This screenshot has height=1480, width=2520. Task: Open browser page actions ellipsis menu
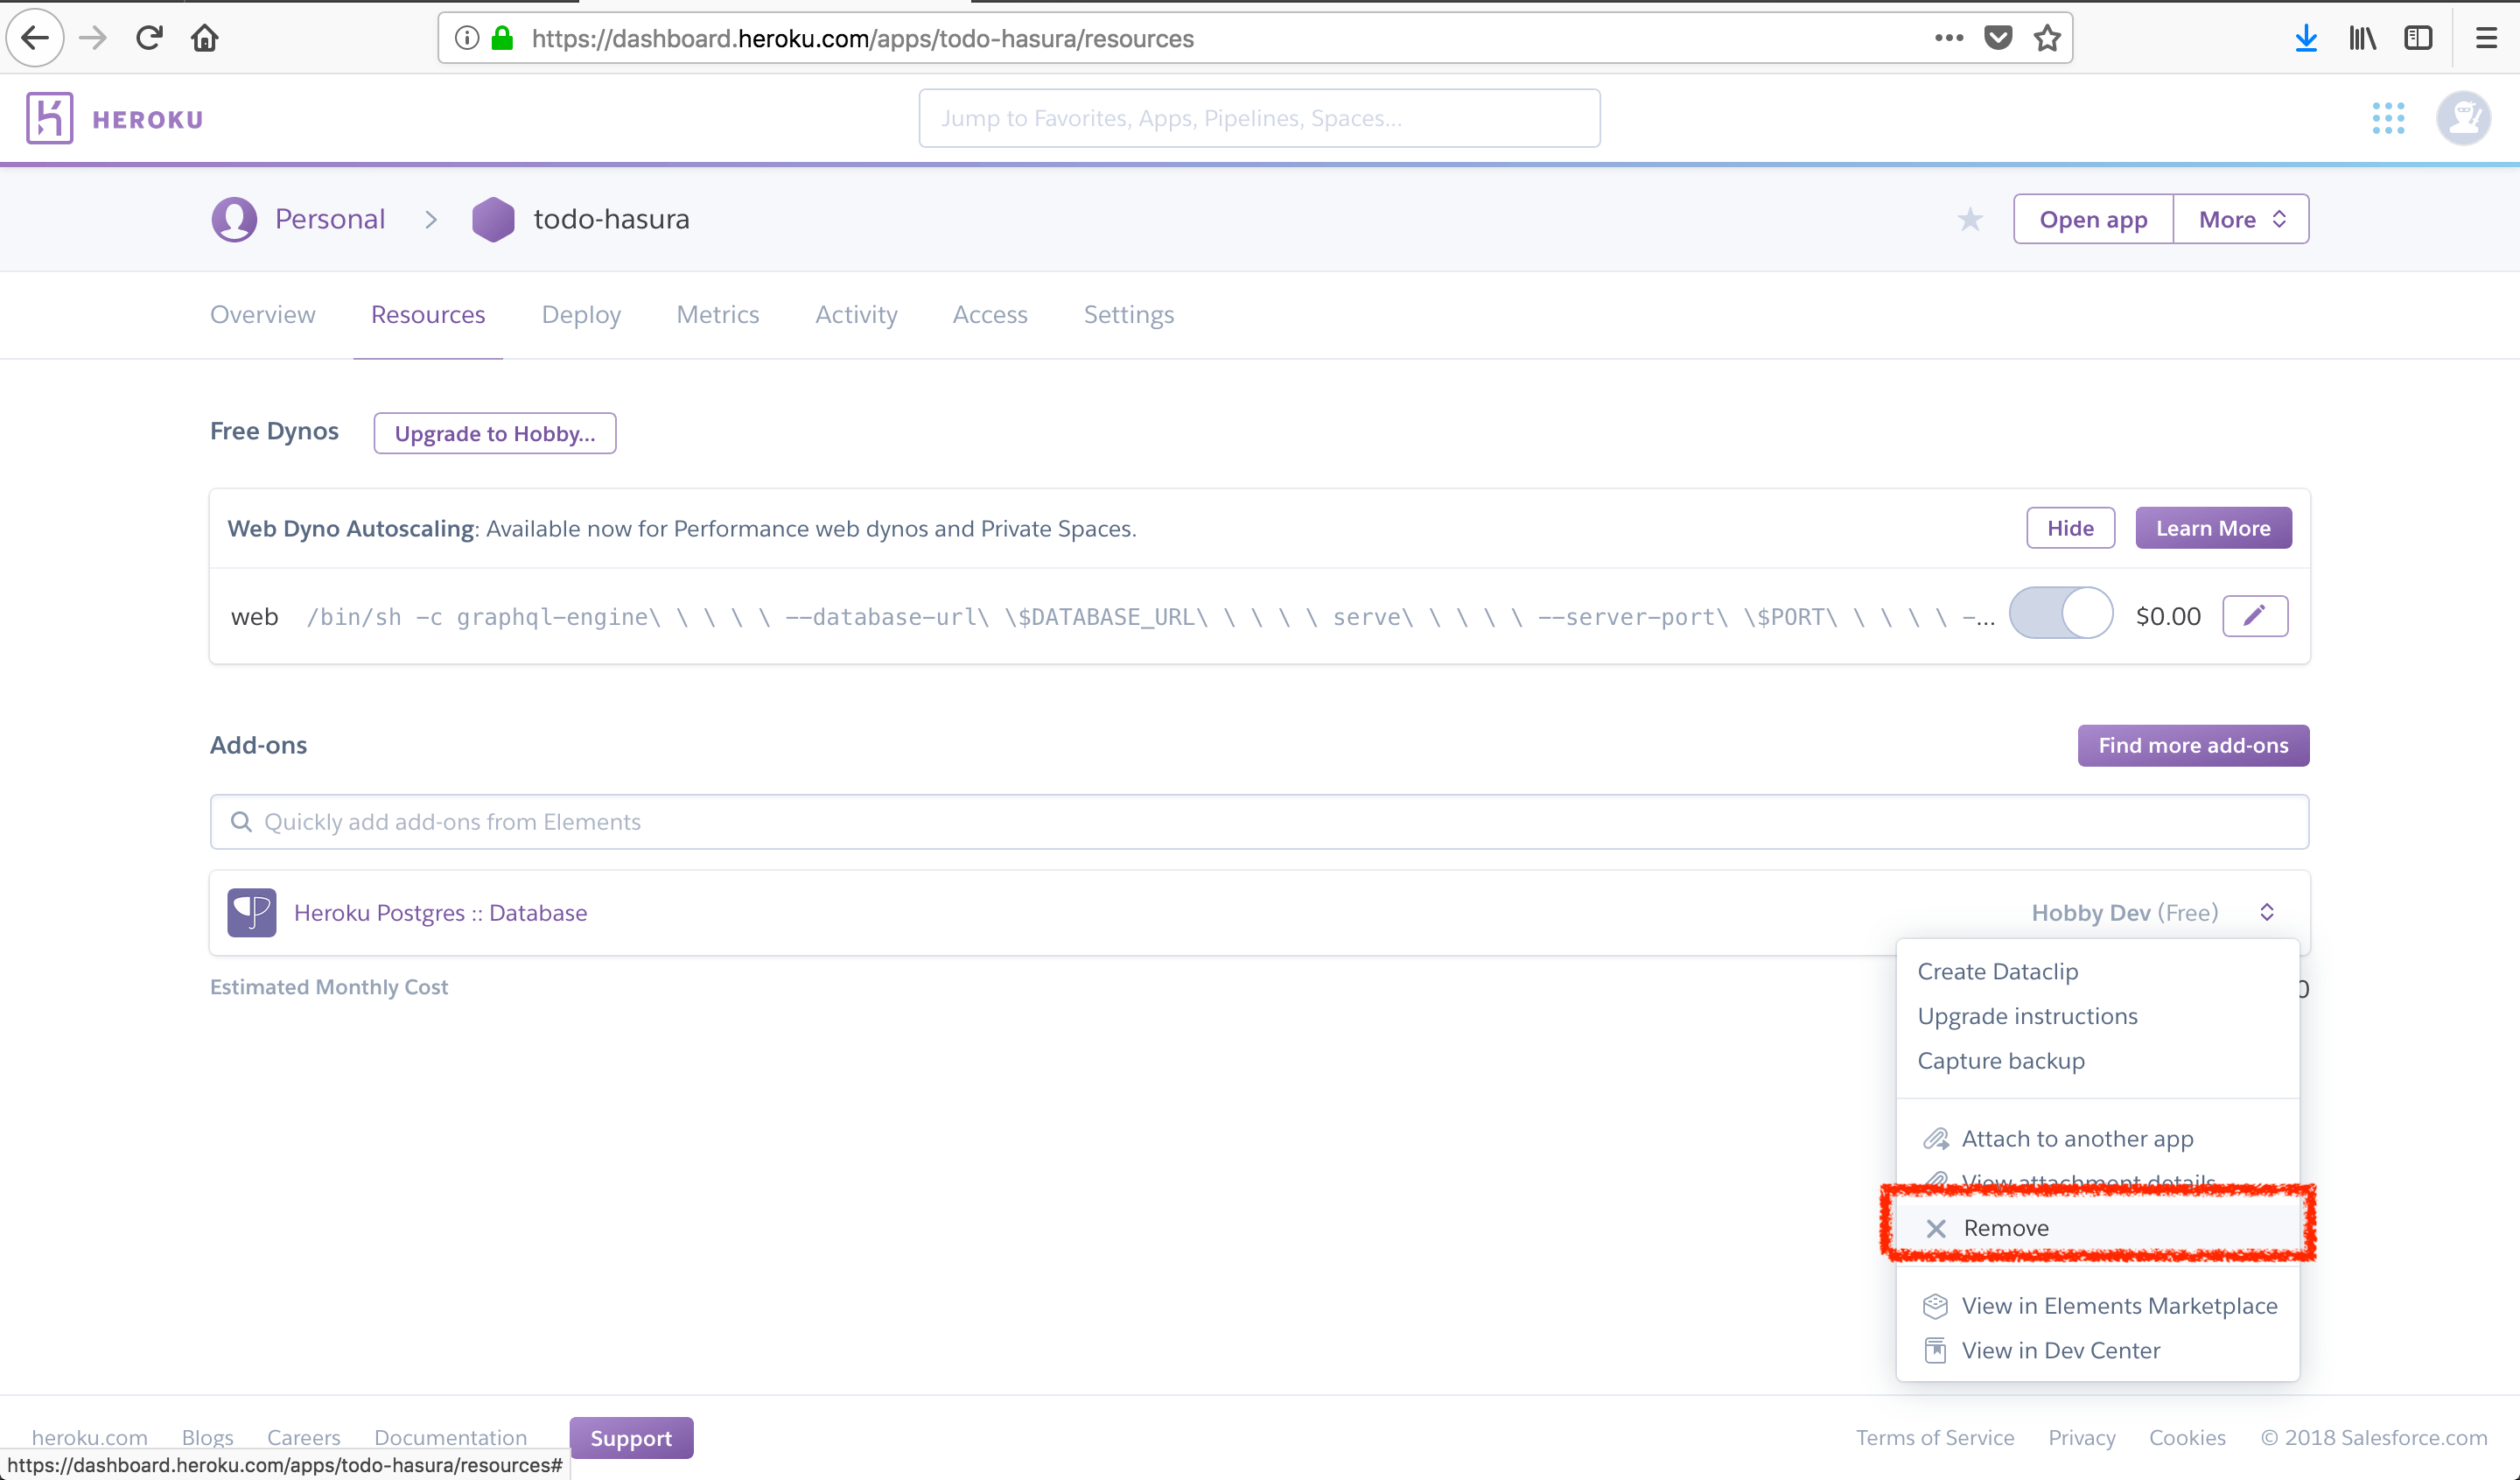1949,38
